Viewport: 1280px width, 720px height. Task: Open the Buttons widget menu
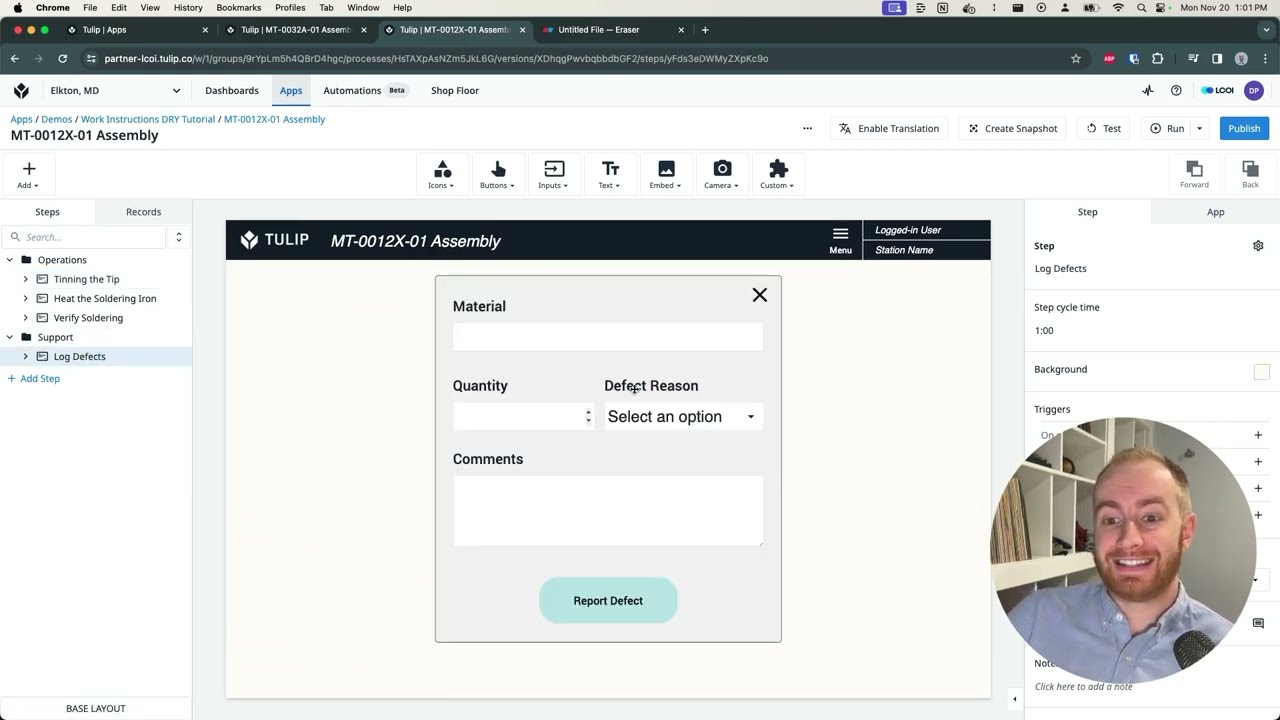click(497, 173)
